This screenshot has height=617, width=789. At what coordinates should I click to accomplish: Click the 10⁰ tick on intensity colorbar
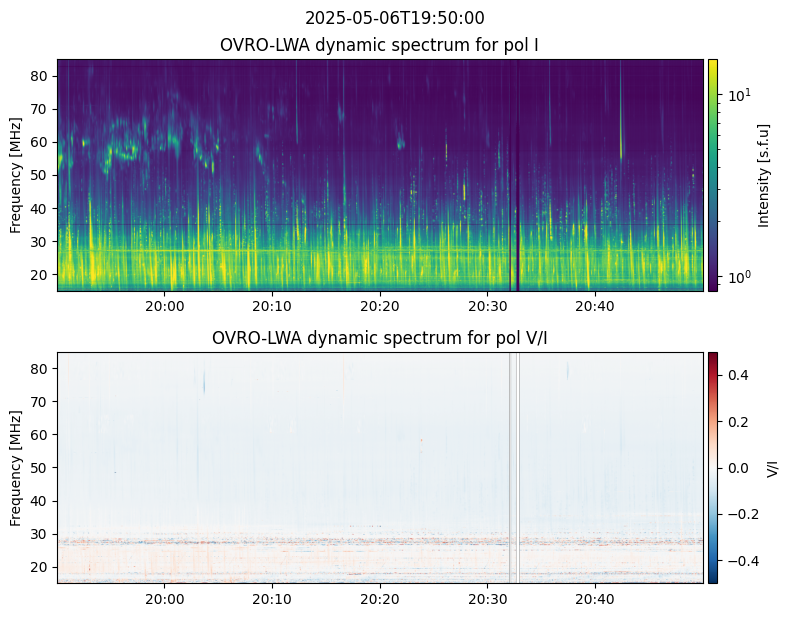738,275
